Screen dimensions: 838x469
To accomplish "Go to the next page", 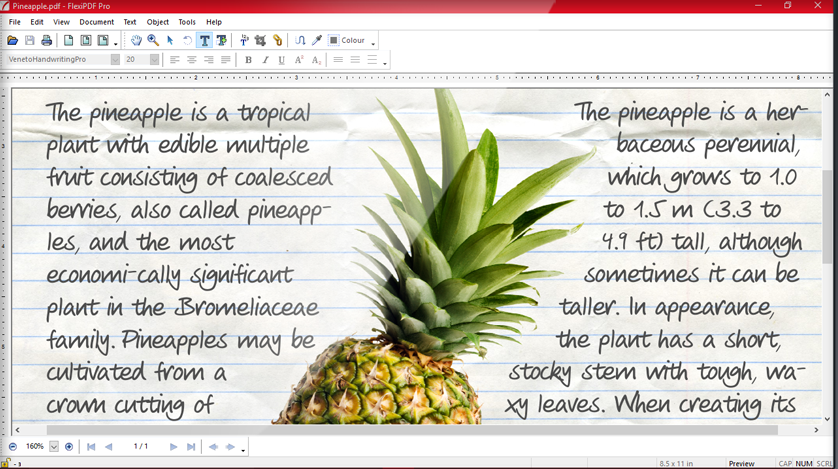I will click(x=173, y=447).
